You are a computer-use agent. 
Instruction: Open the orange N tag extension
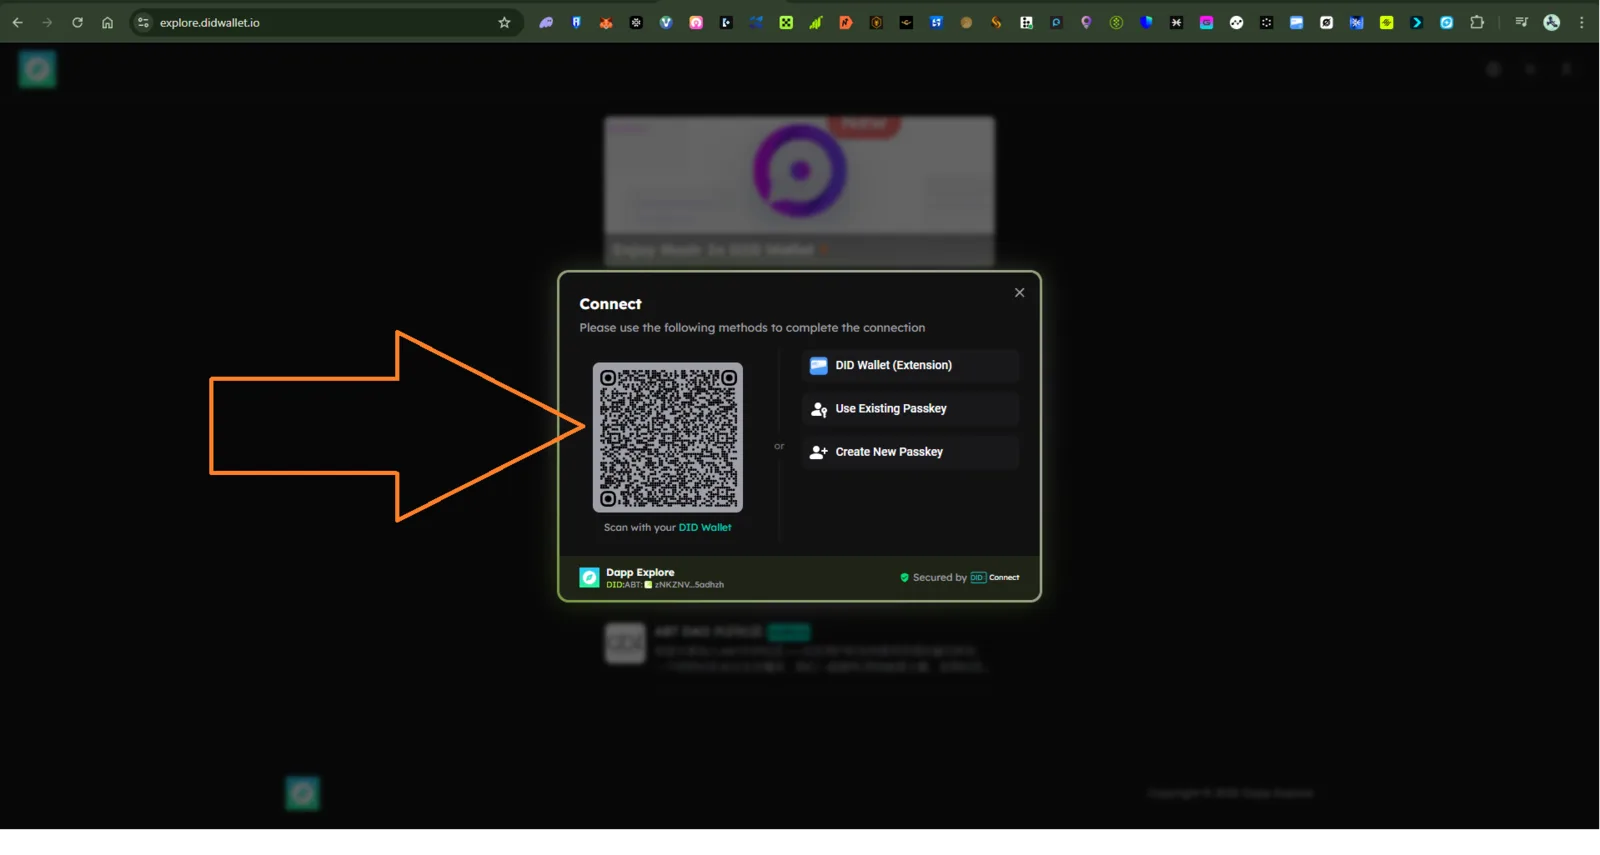tap(846, 23)
